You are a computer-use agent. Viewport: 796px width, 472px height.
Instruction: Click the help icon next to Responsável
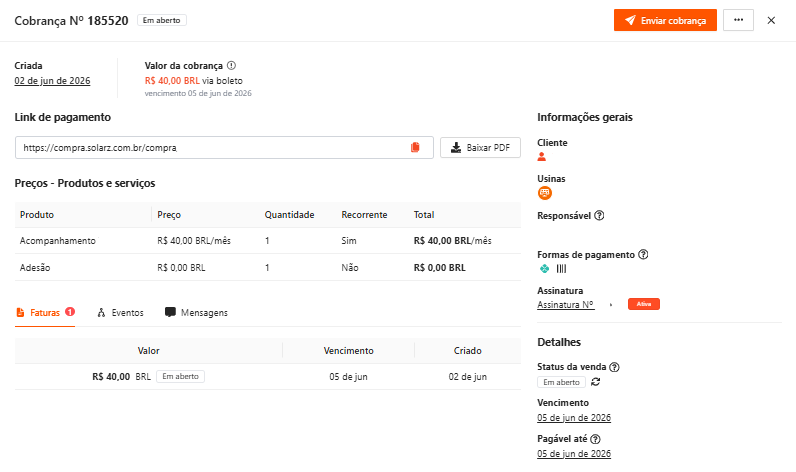[x=599, y=215]
